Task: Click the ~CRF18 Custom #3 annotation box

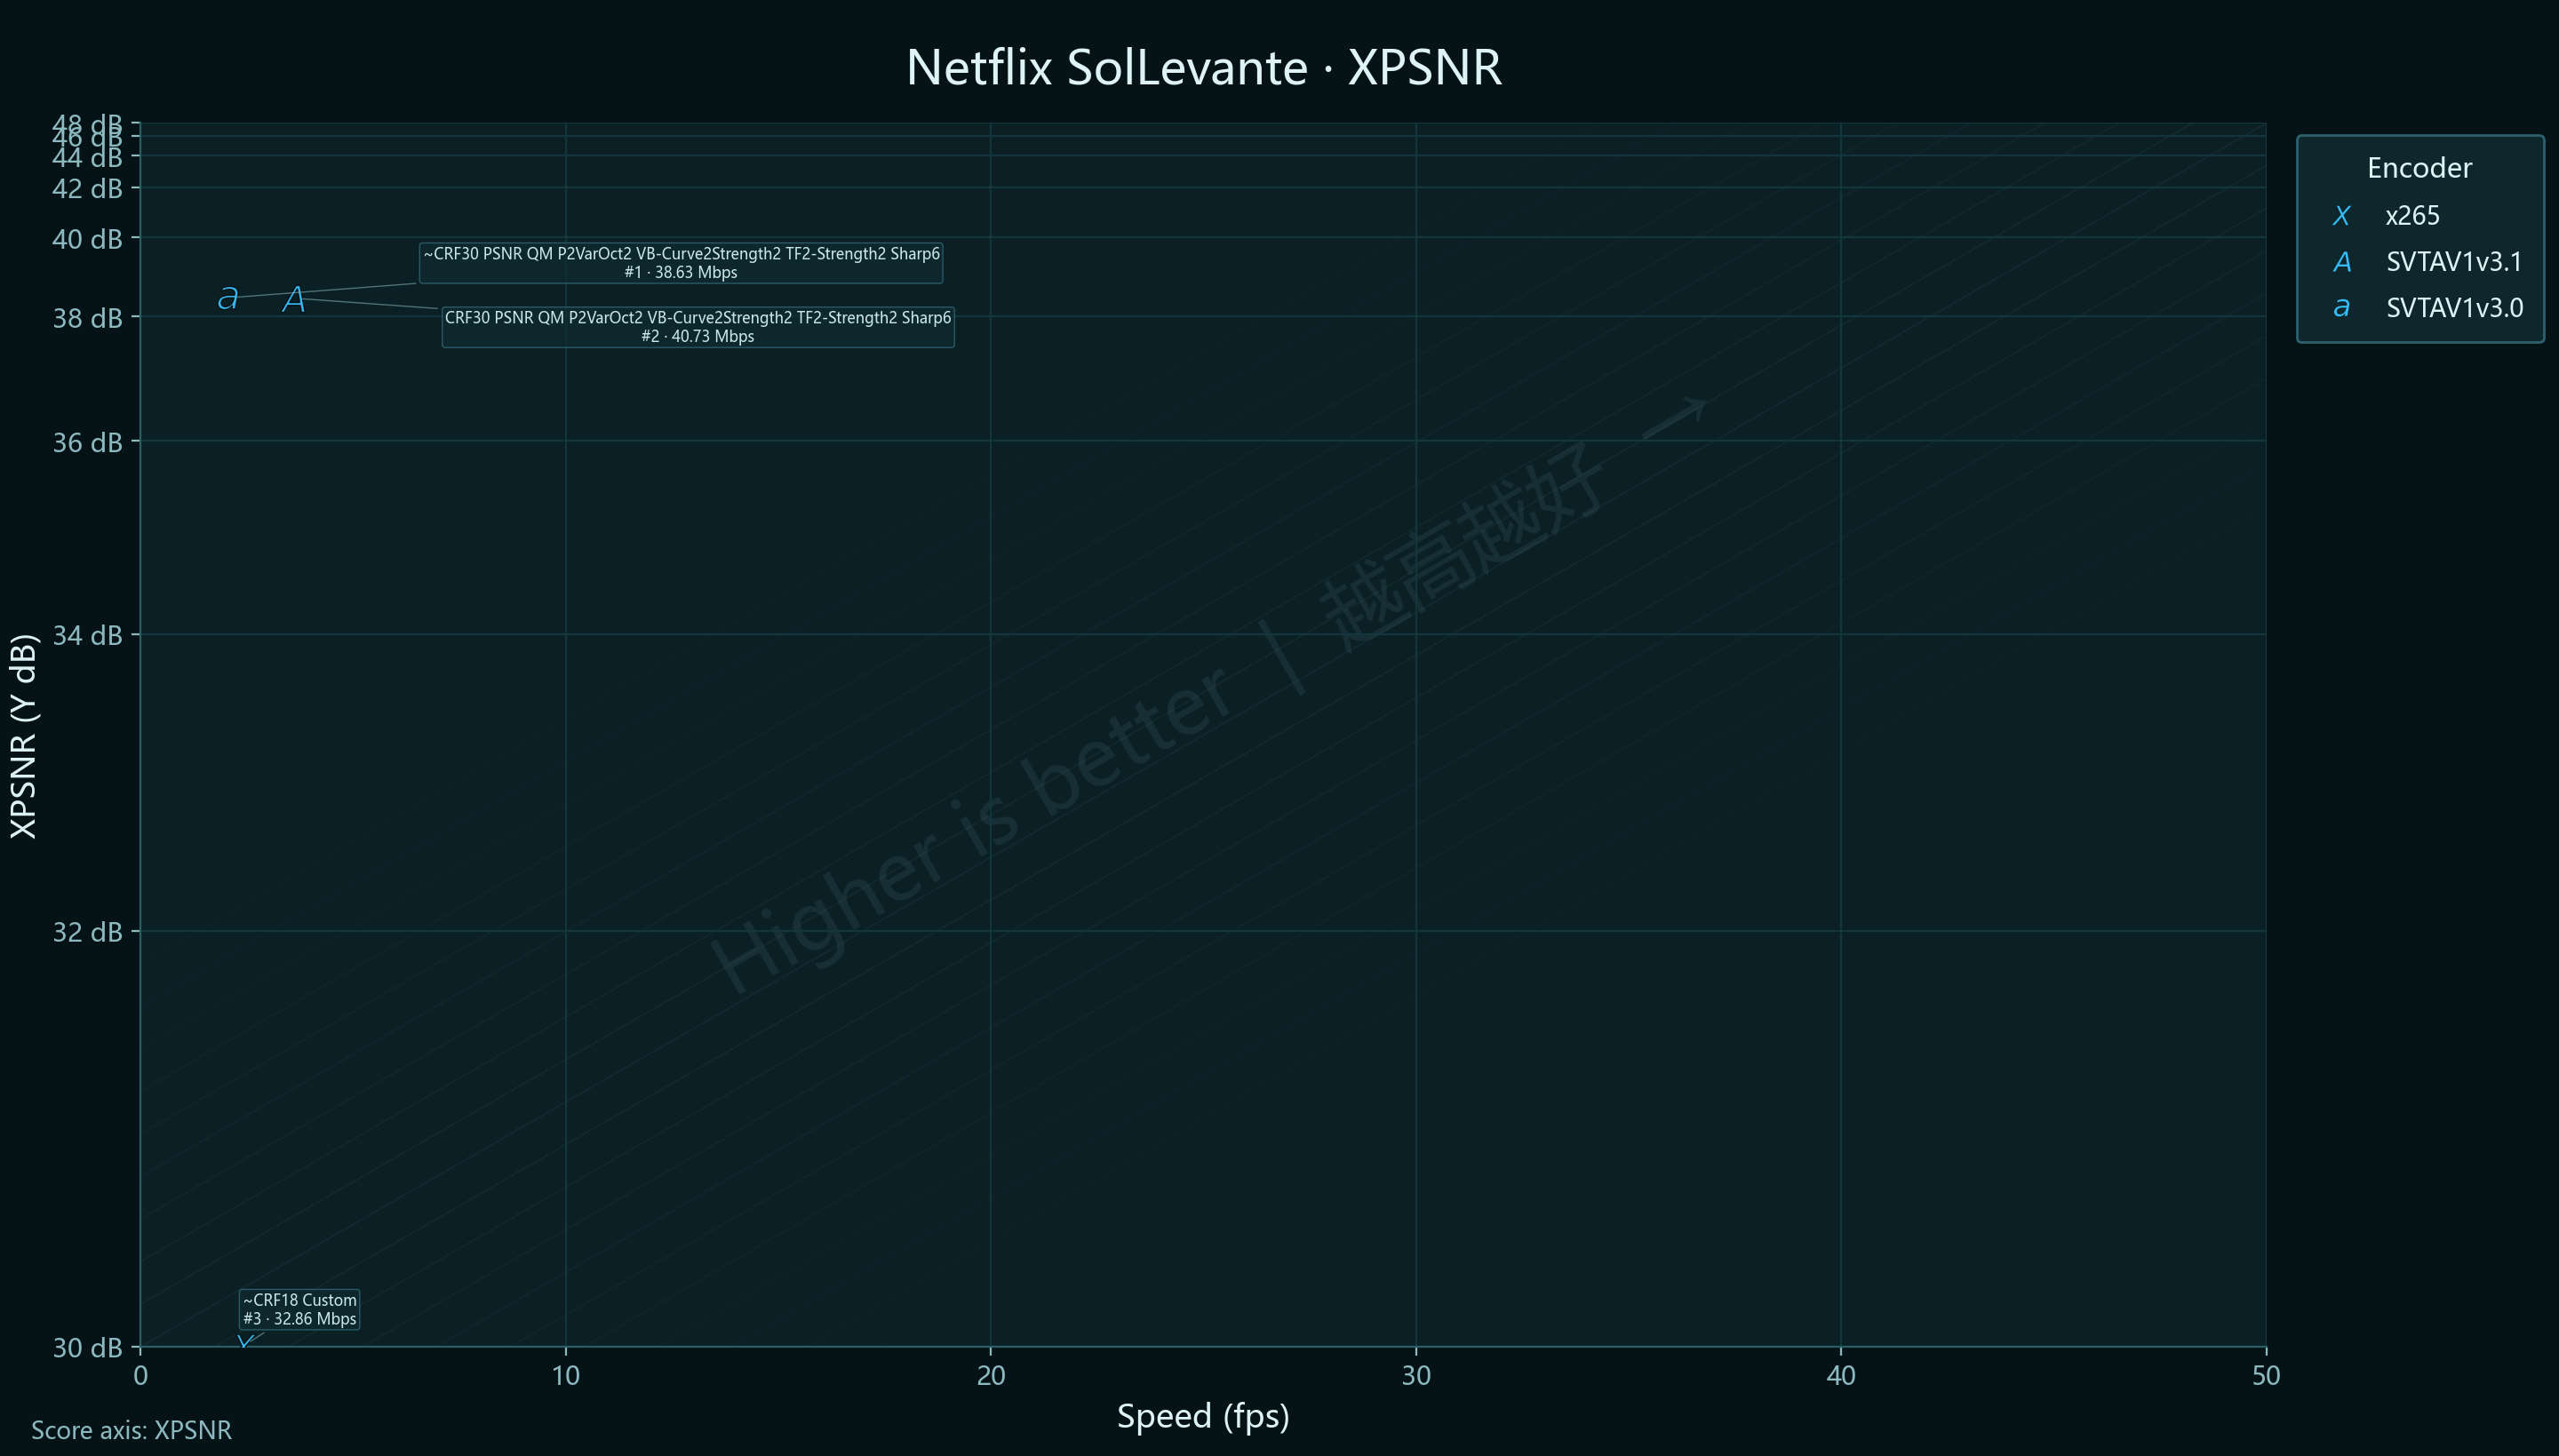Action: click(300, 1309)
